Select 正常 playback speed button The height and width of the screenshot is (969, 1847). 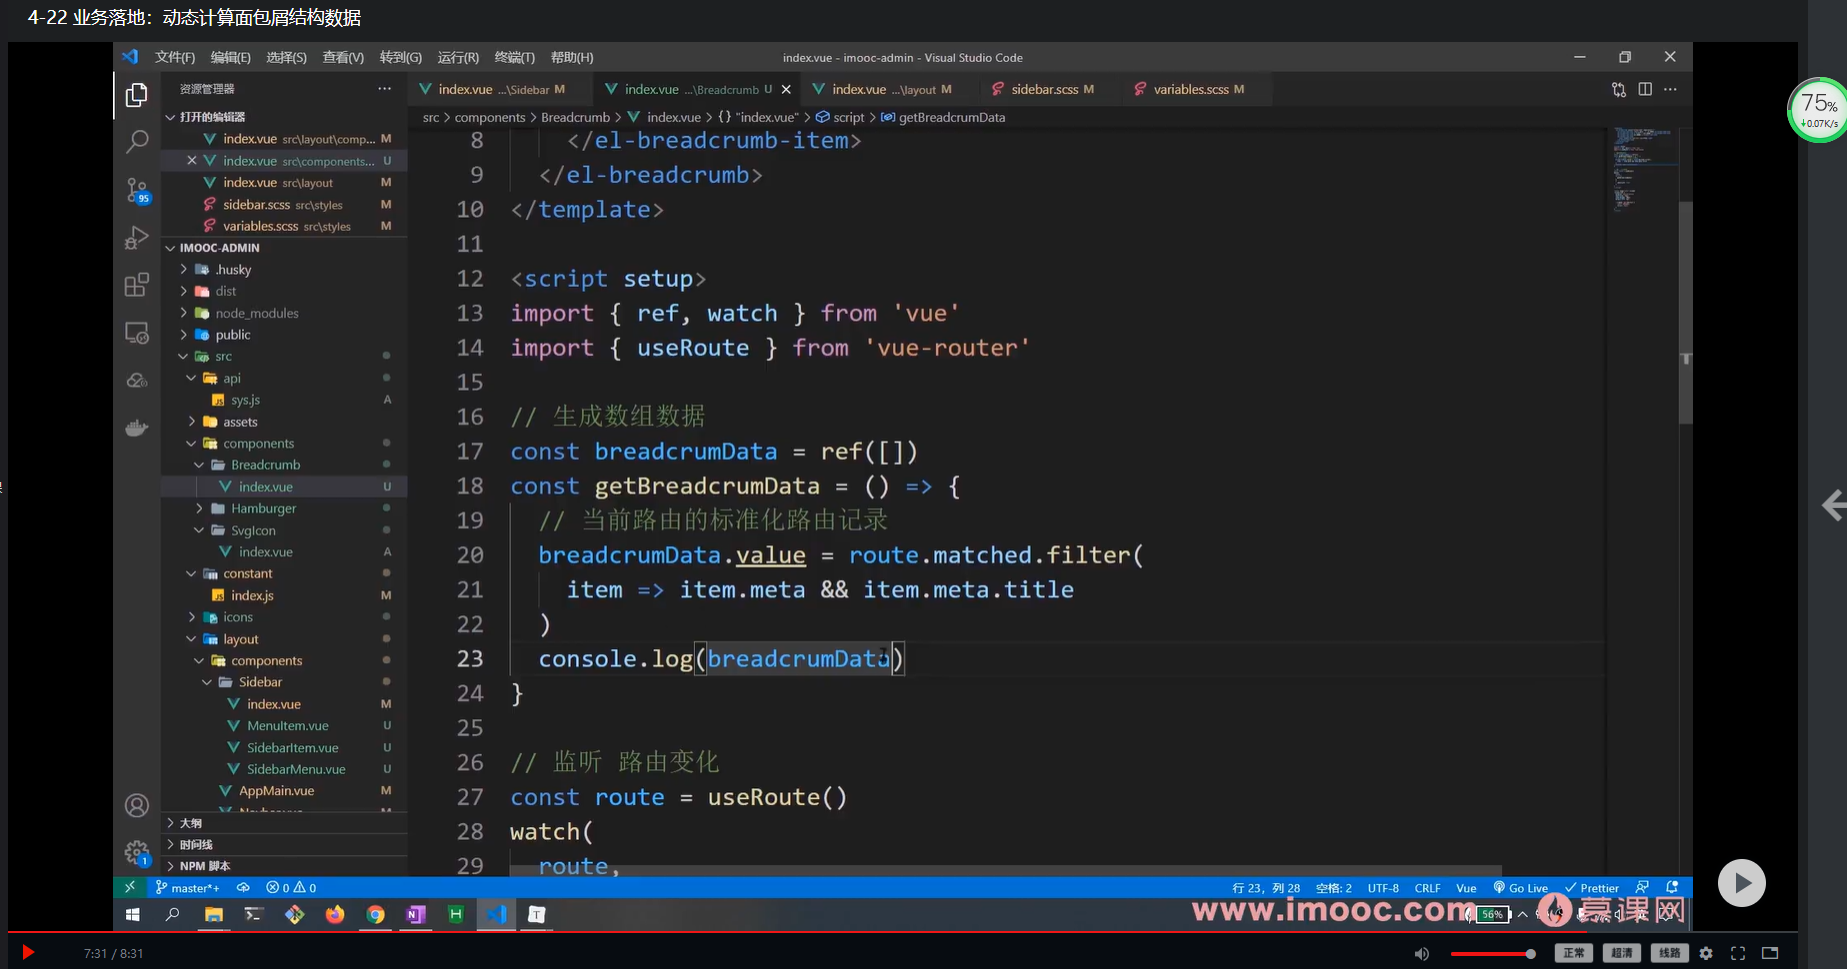pos(1573,953)
